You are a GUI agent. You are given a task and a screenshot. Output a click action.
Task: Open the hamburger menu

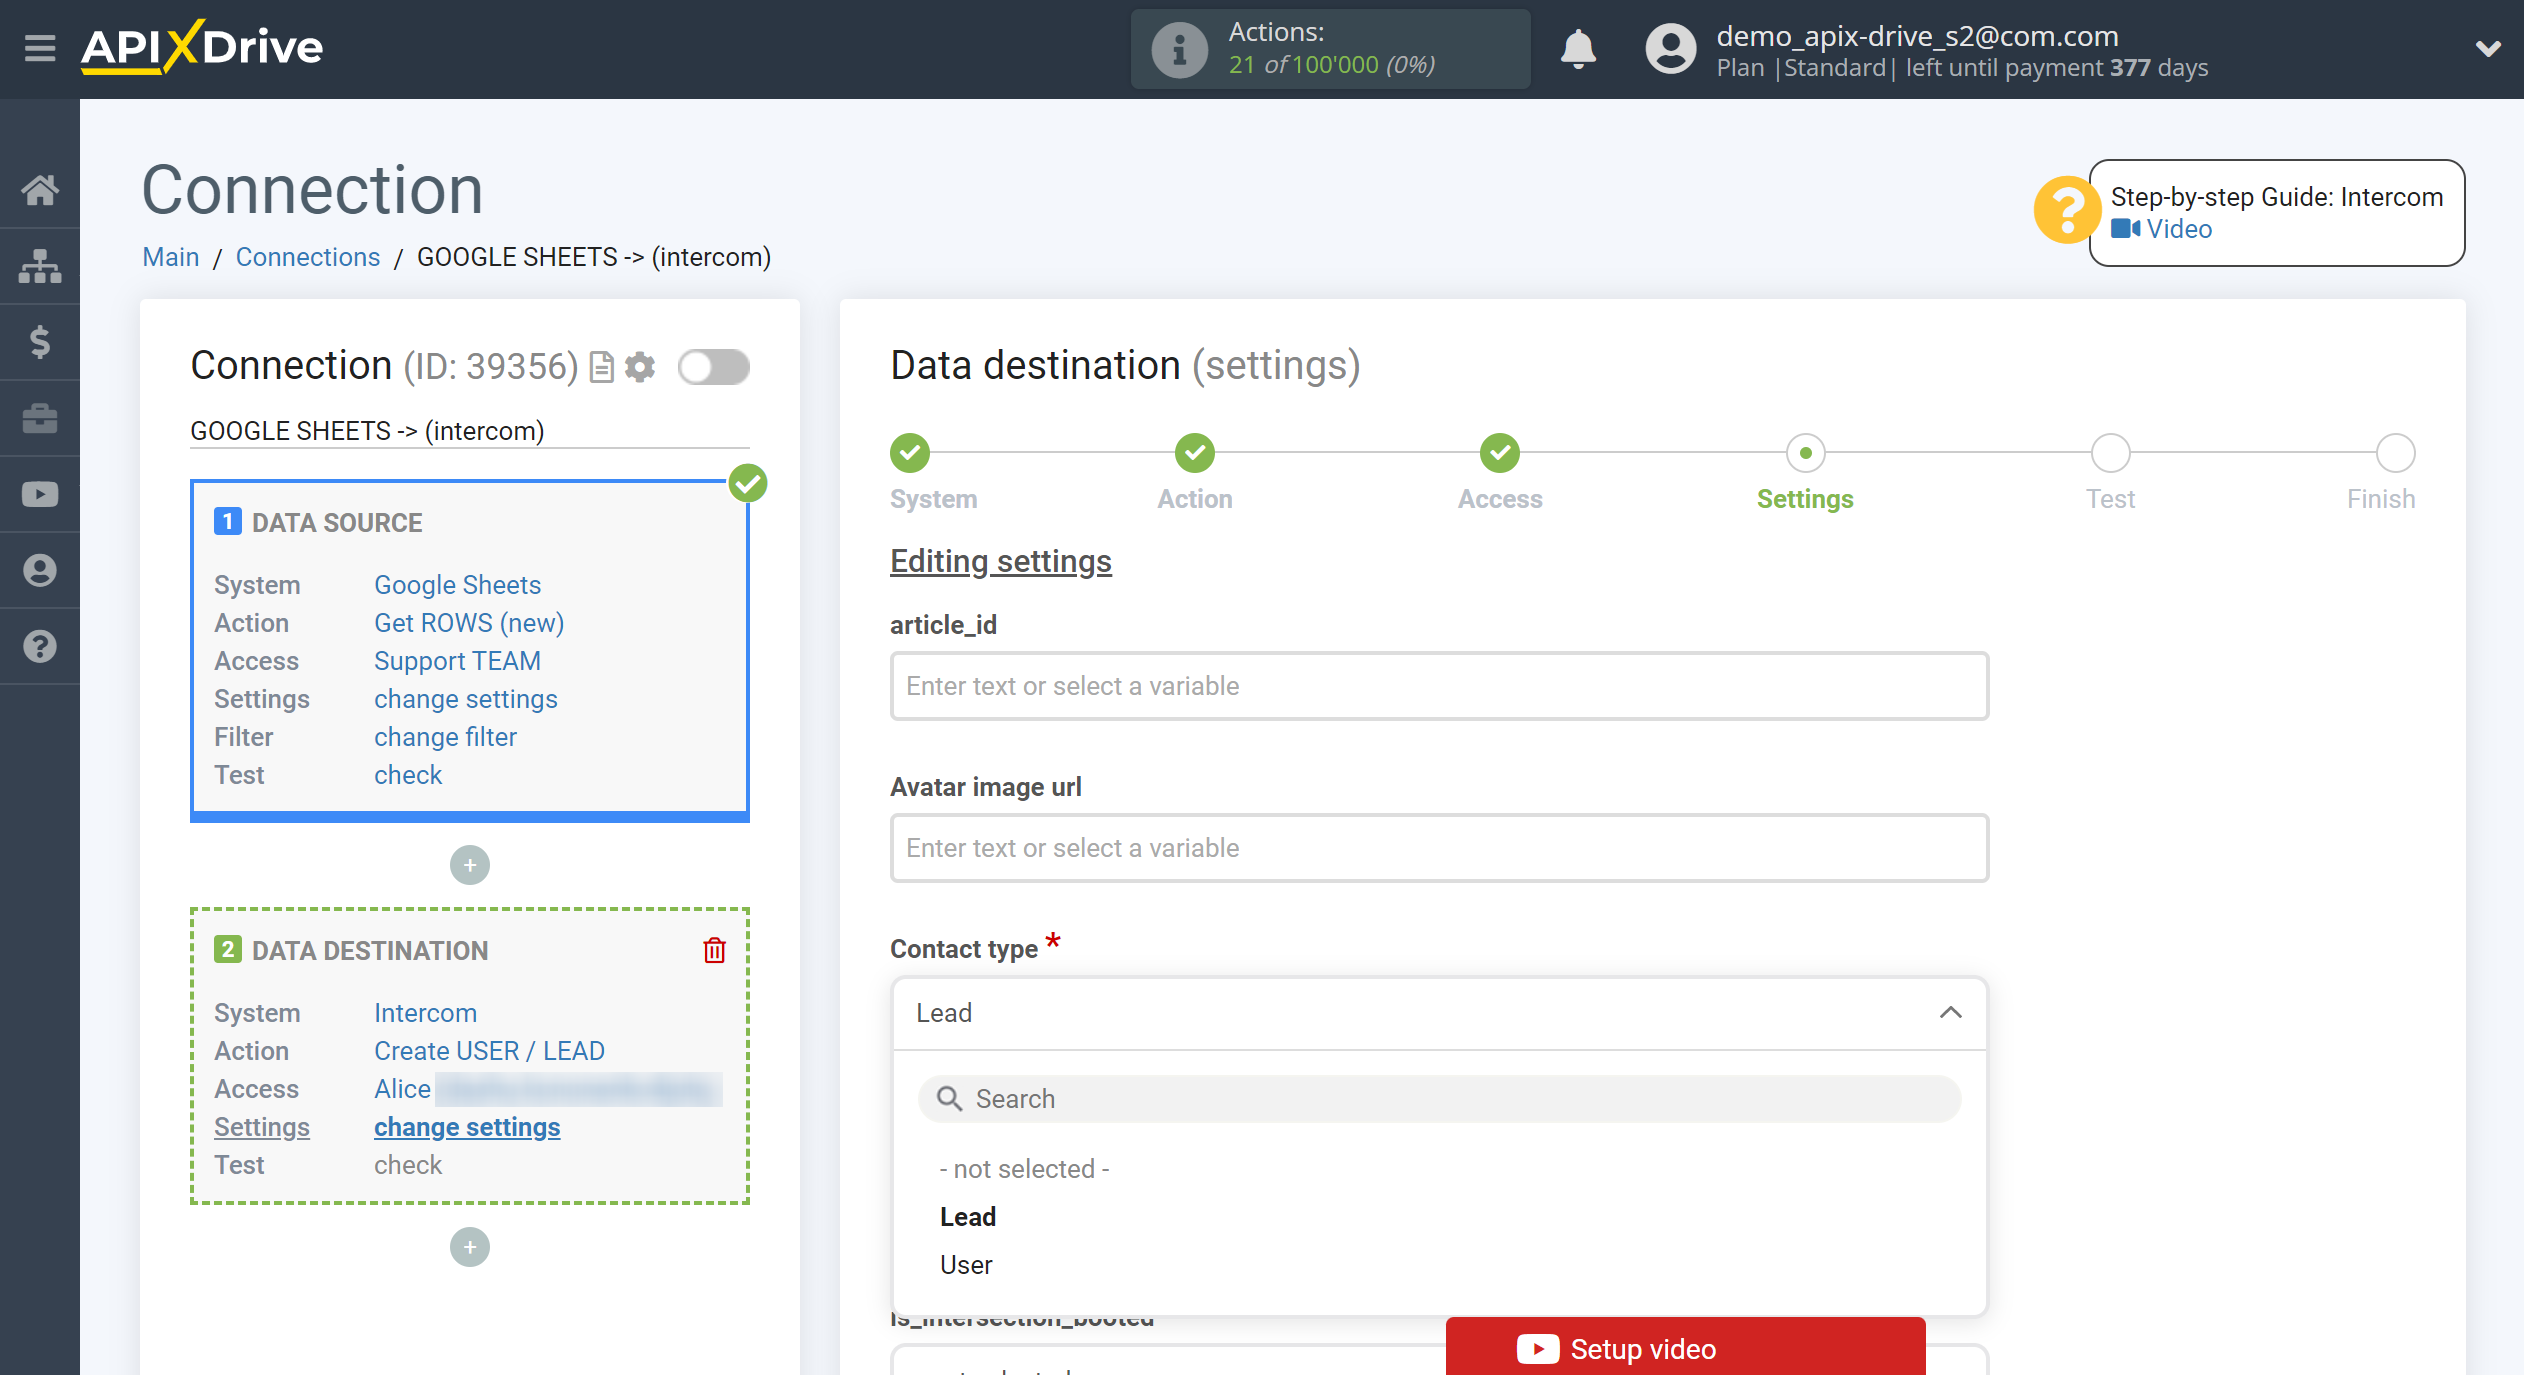40,47
